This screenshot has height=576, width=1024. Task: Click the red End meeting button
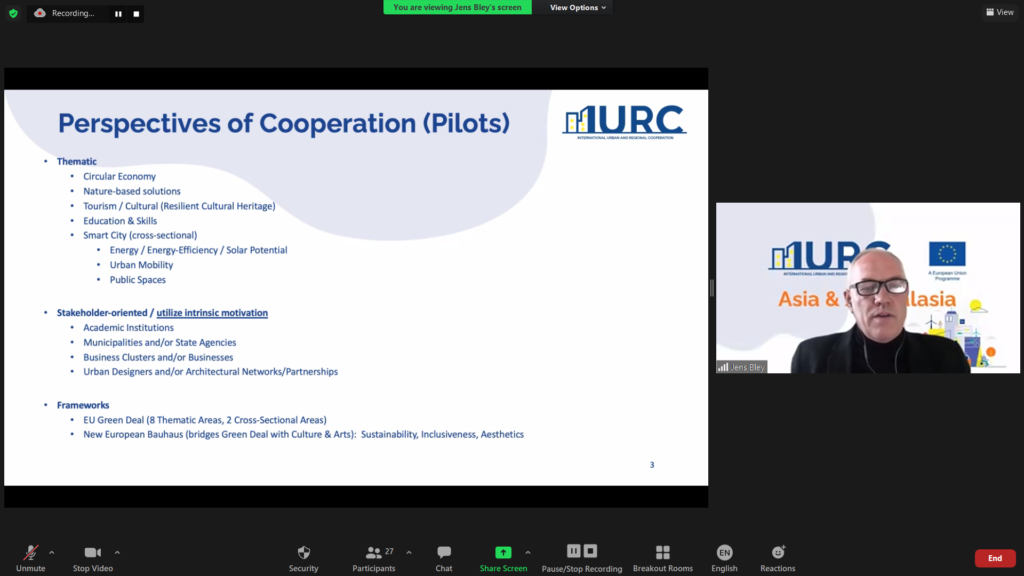click(994, 558)
